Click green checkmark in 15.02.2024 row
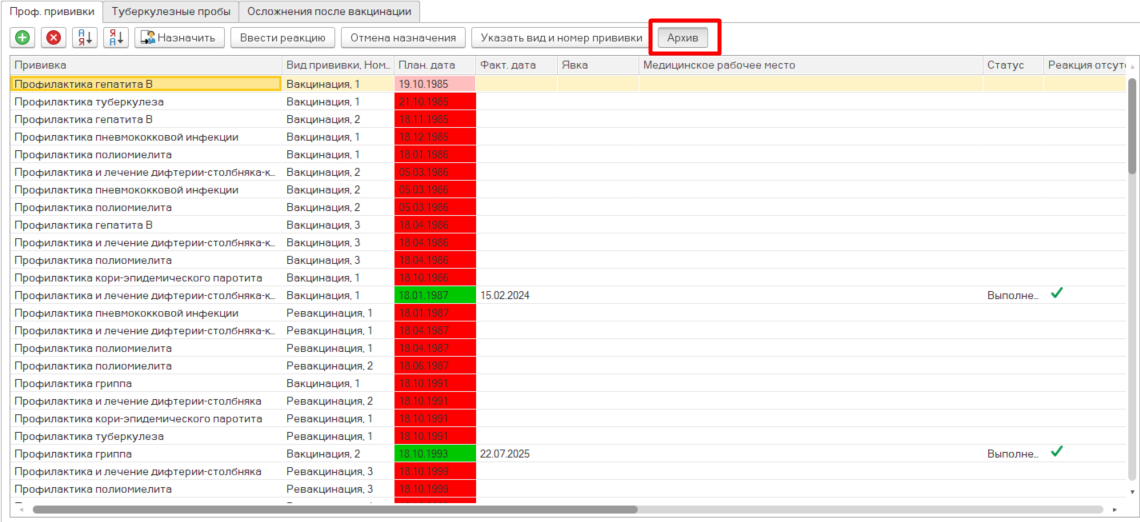The height and width of the screenshot is (522, 1140). click(1056, 294)
